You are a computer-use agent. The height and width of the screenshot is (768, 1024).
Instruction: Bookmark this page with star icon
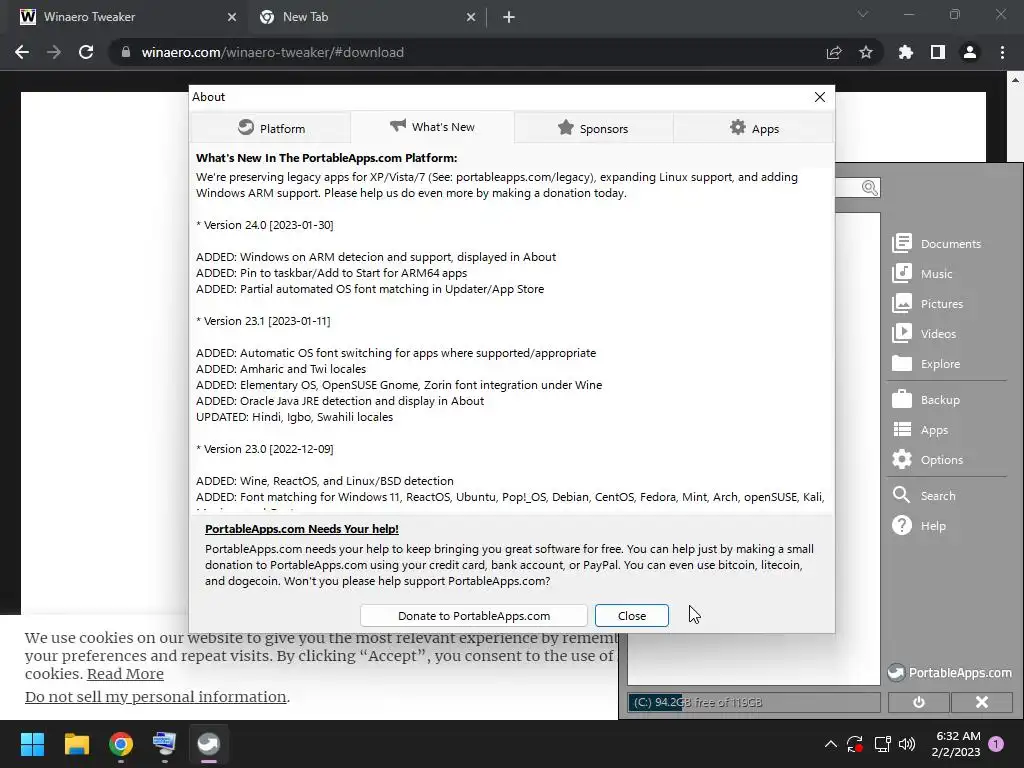pos(866,52)
